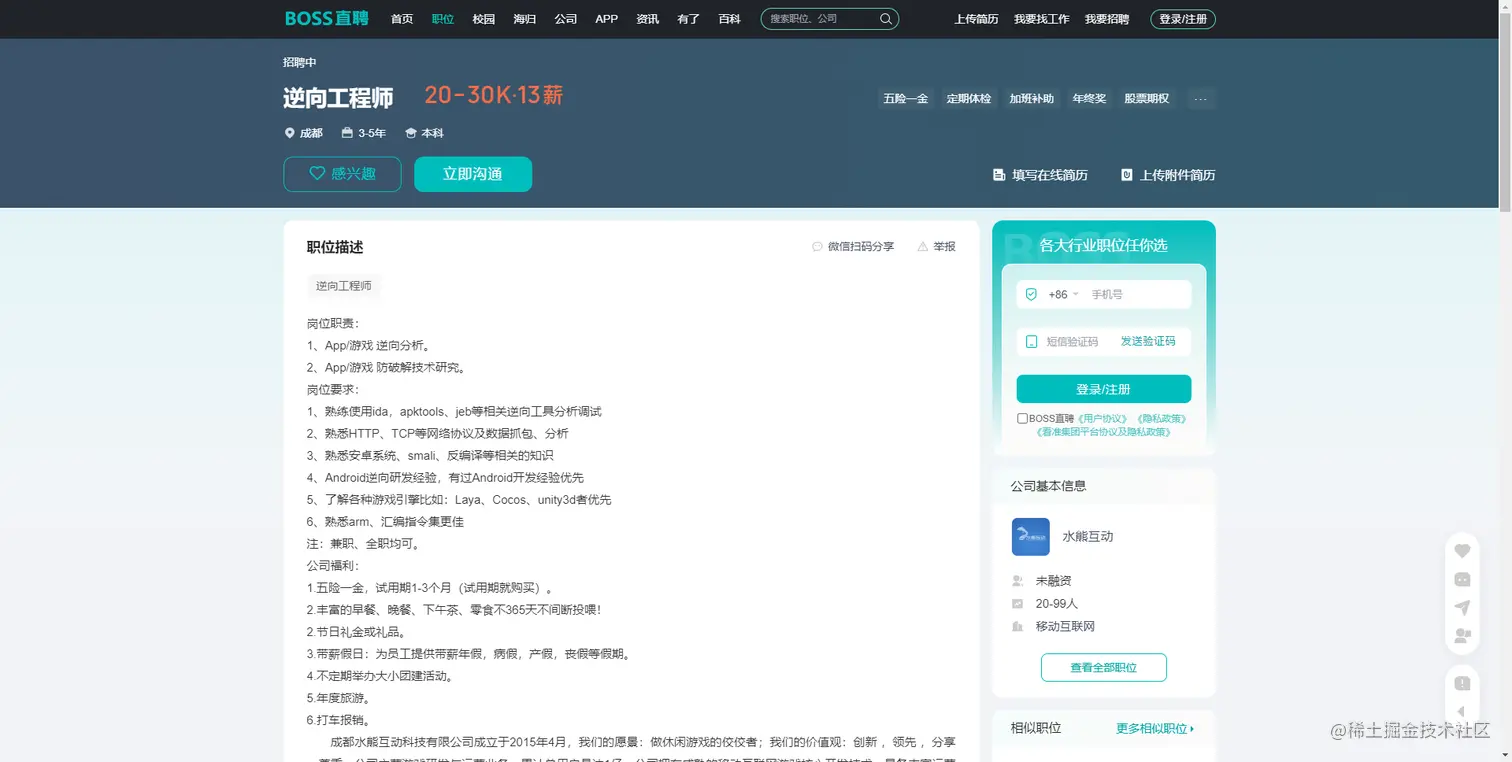This screenshot has height=762, width=1512.
Task: Click the phone icon in SMS code field
Action: (1031, 341)
